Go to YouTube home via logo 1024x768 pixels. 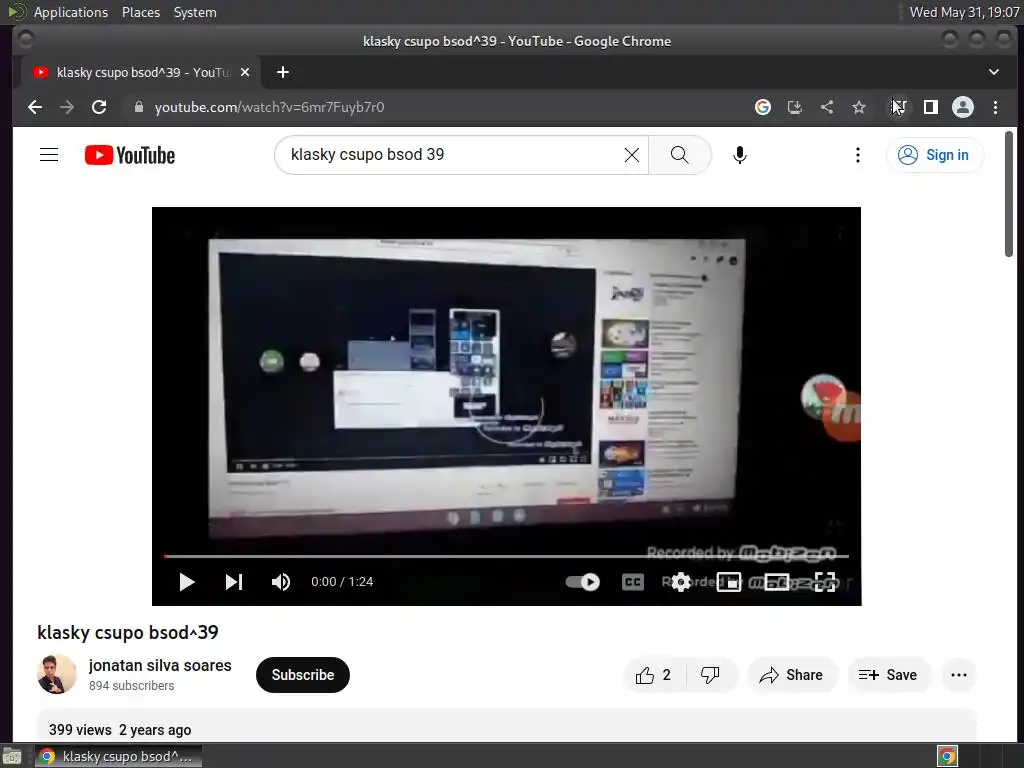click(130, 155)
